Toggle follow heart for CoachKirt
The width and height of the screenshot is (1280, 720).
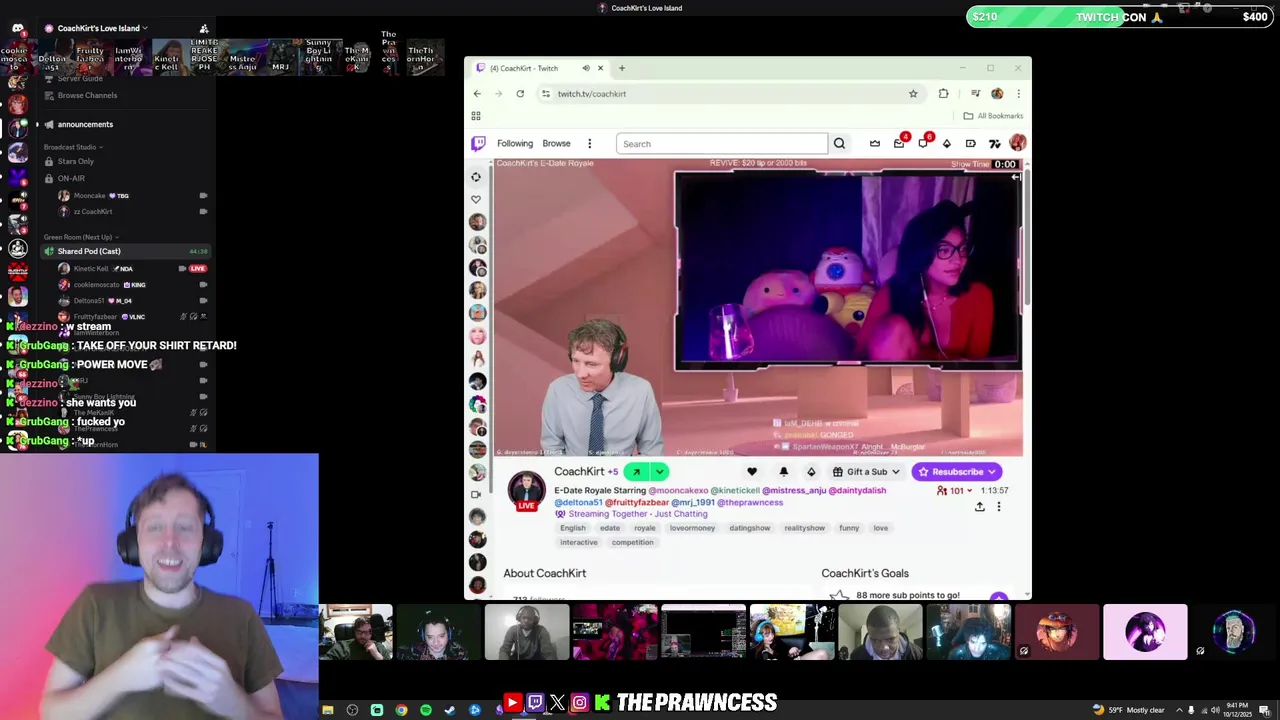click(x=752, y=472)
